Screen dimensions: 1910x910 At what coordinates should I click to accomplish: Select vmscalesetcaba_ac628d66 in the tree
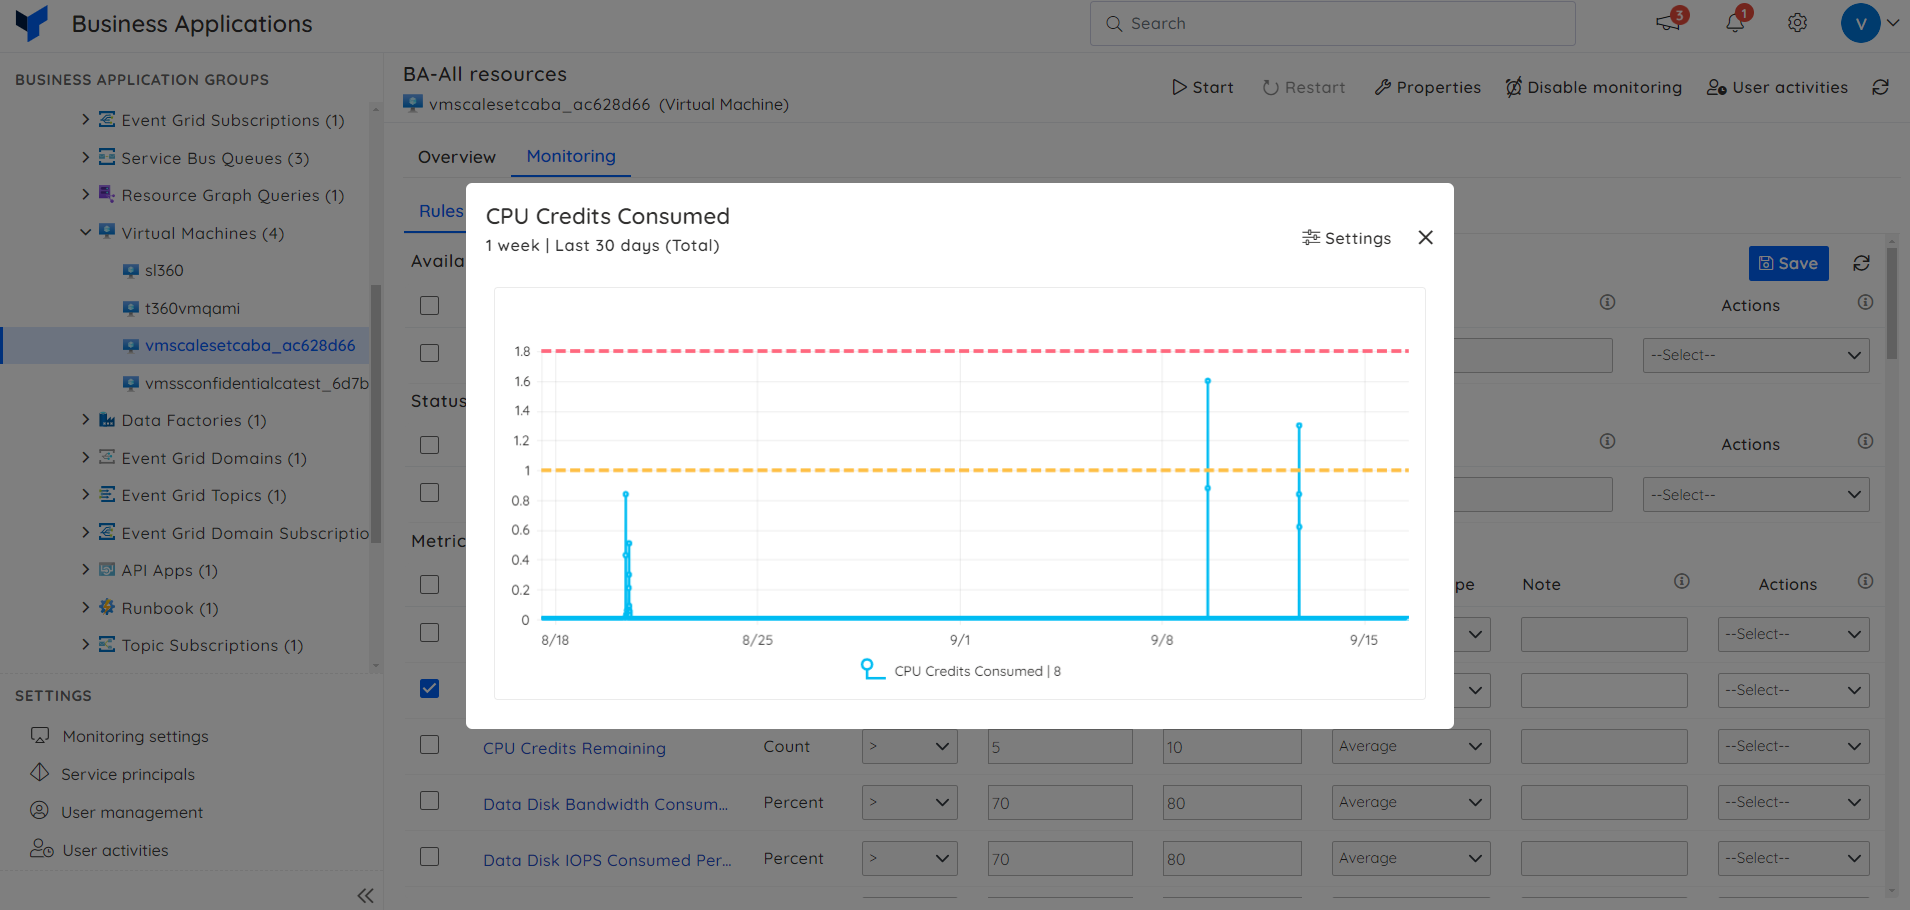[250, 345]
